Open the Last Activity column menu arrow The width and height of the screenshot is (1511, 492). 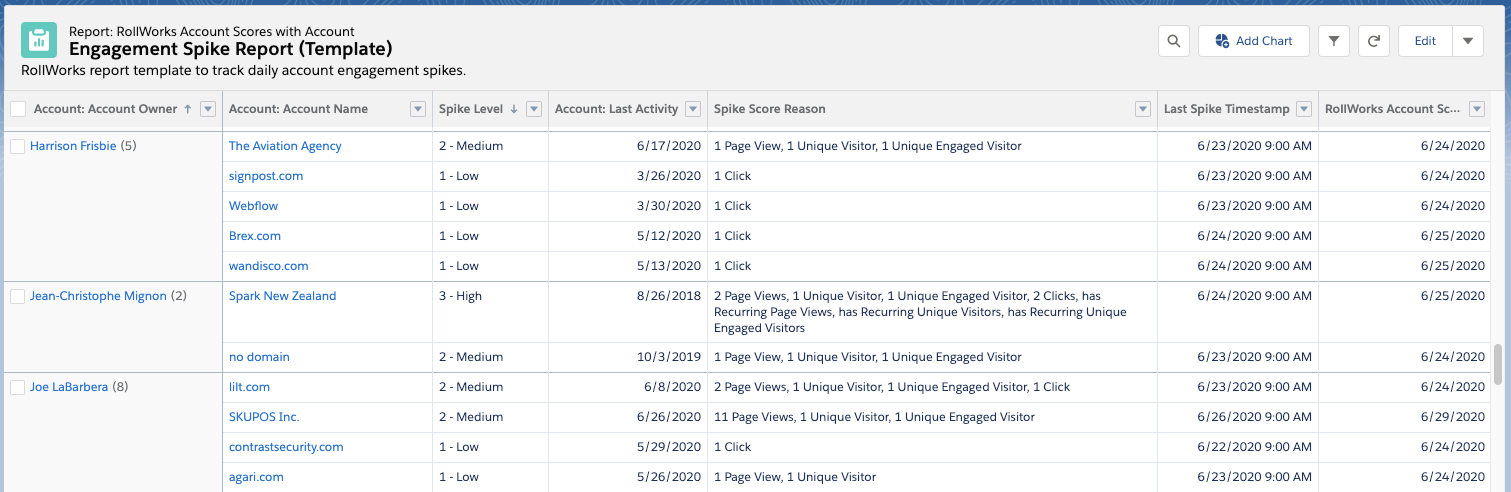(692, 109)
